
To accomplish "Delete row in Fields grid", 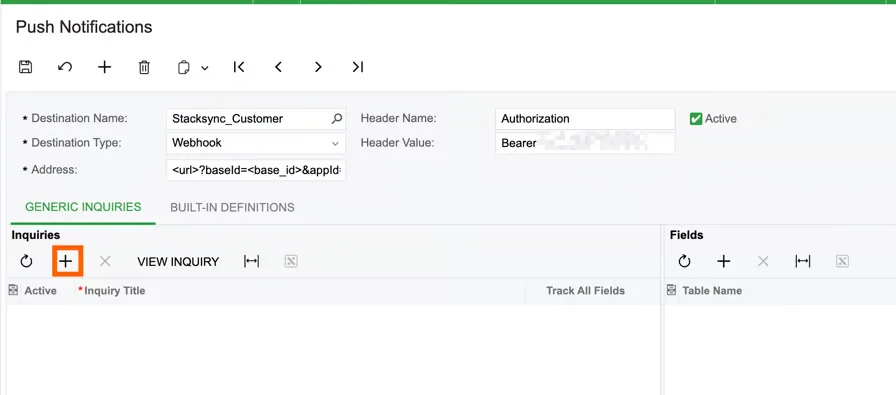I will coord(763,261).
